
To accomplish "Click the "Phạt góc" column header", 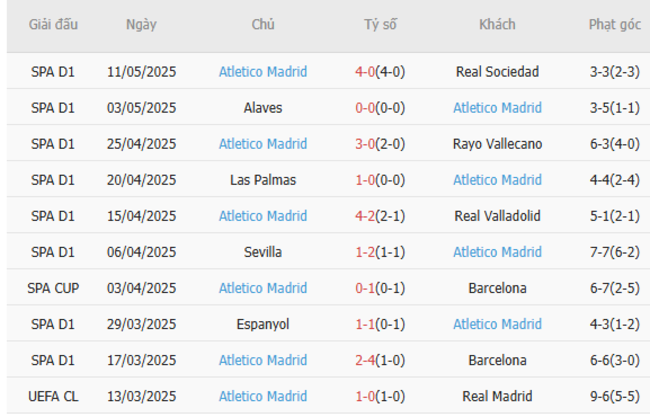I will [x=614, y=25].
